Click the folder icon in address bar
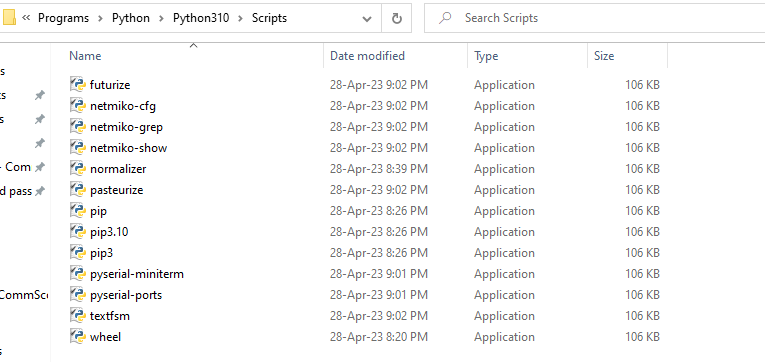This screenshot has height=362, width=765. pyautogui.click(x=9, y=18)
